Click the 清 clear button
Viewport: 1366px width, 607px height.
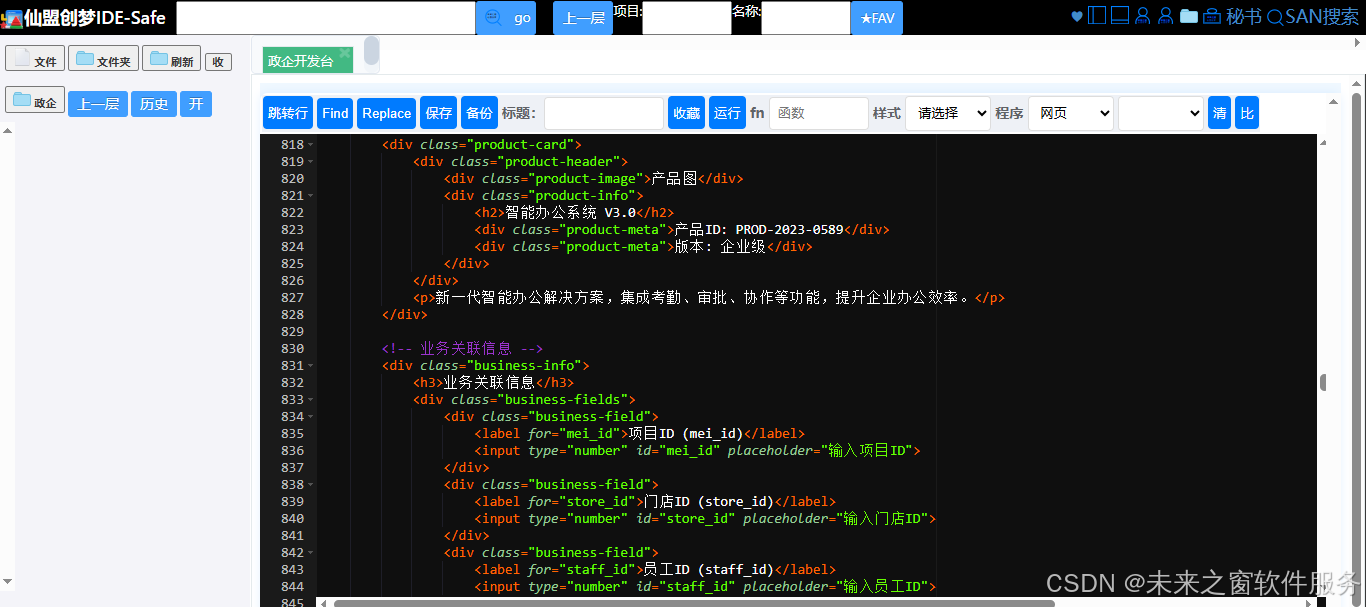[1220, 113]
